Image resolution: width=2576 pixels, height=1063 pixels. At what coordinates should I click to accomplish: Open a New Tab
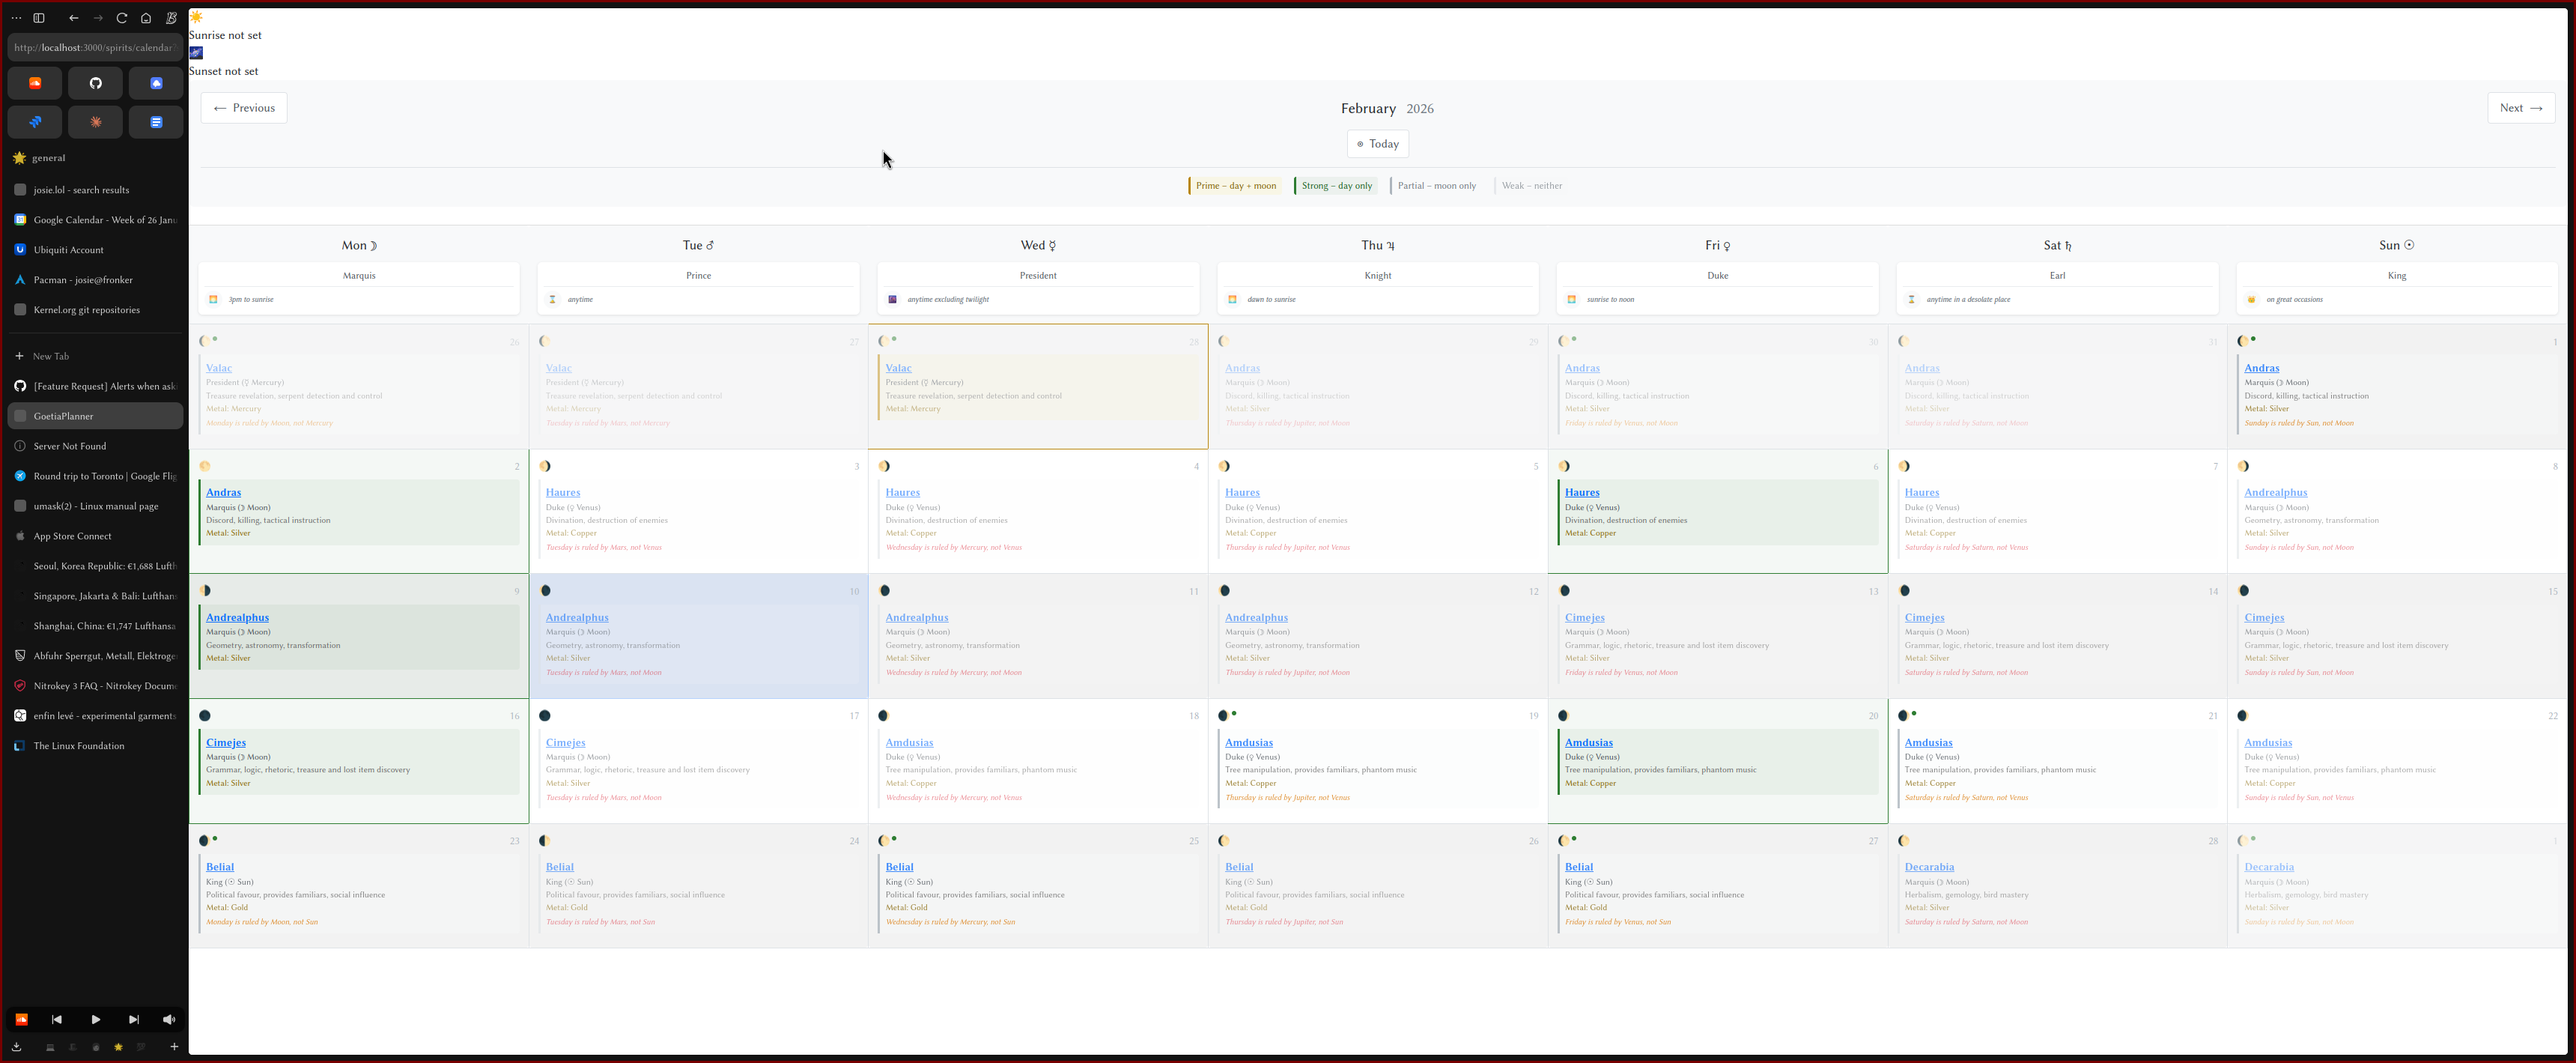coord(50,356)
